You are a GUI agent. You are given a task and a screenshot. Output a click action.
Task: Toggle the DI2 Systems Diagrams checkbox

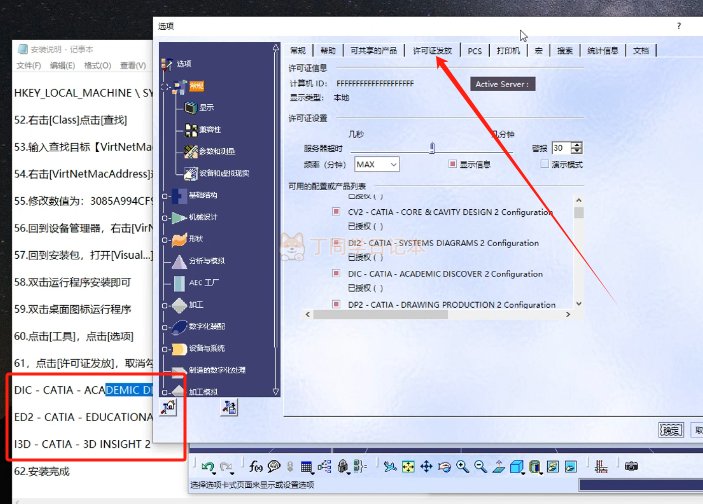click(x=336, y=242)
